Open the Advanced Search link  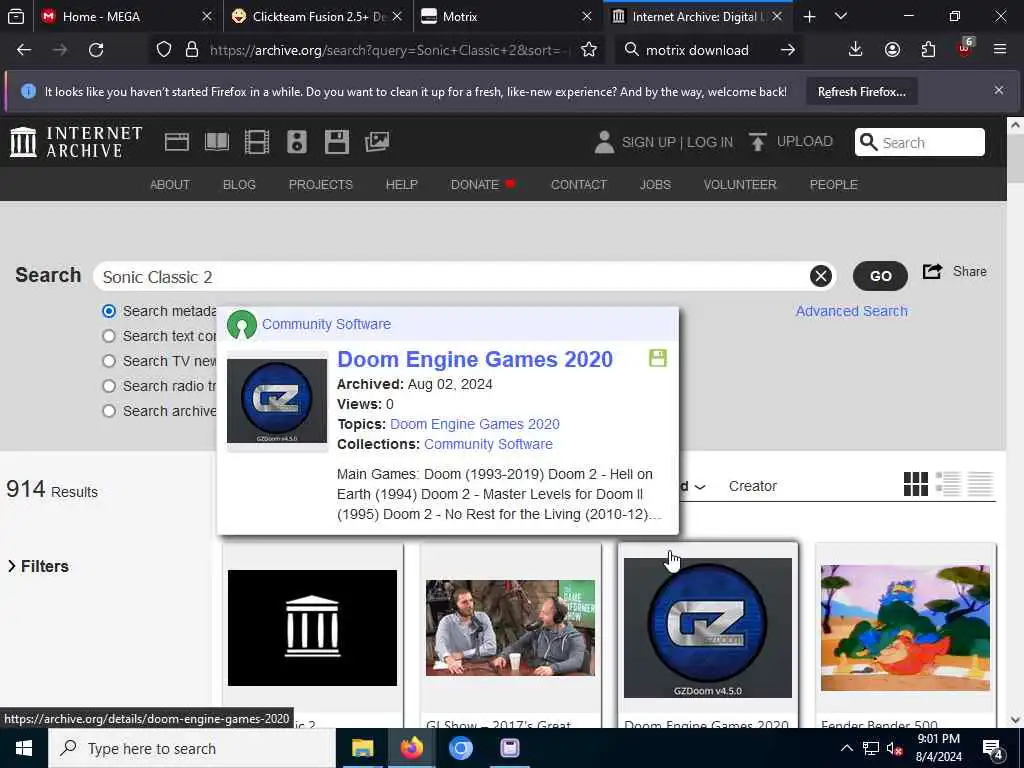(852, 312)
